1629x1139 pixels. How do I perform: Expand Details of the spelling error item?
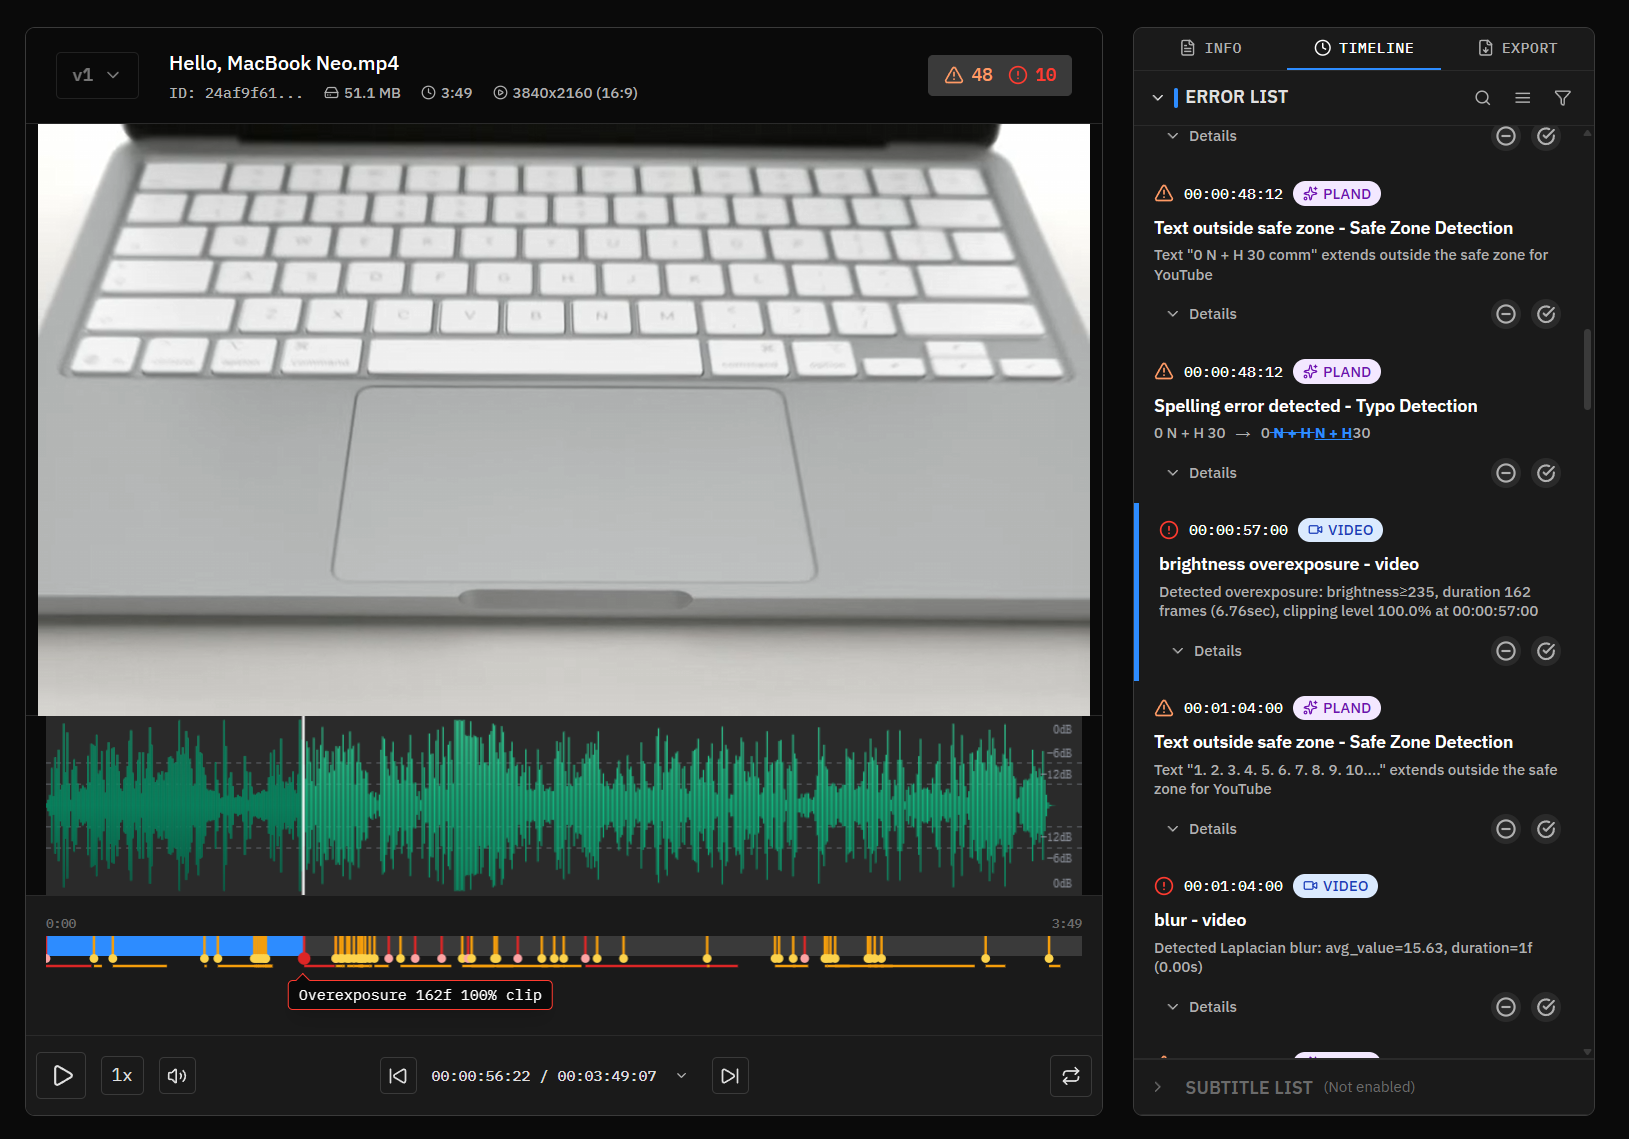pyautogui.click(x=1202, y=473)
